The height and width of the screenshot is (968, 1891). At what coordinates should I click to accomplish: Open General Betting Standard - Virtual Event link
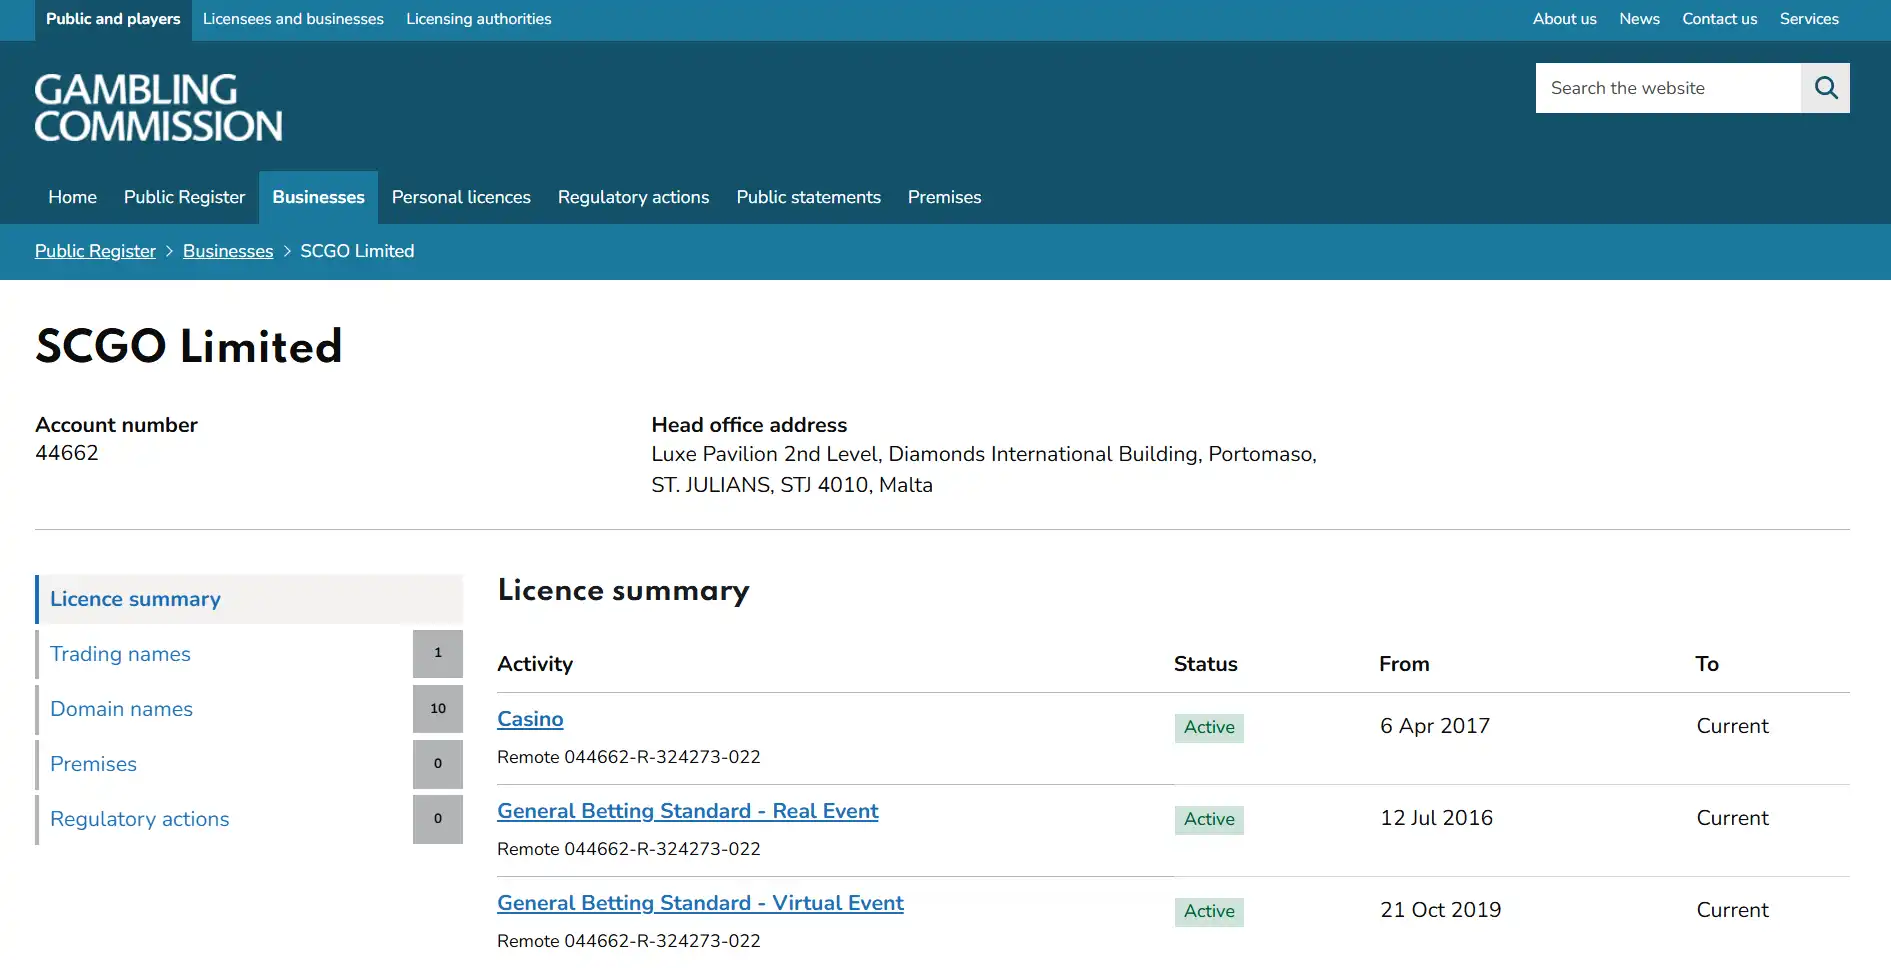[700, 903]
